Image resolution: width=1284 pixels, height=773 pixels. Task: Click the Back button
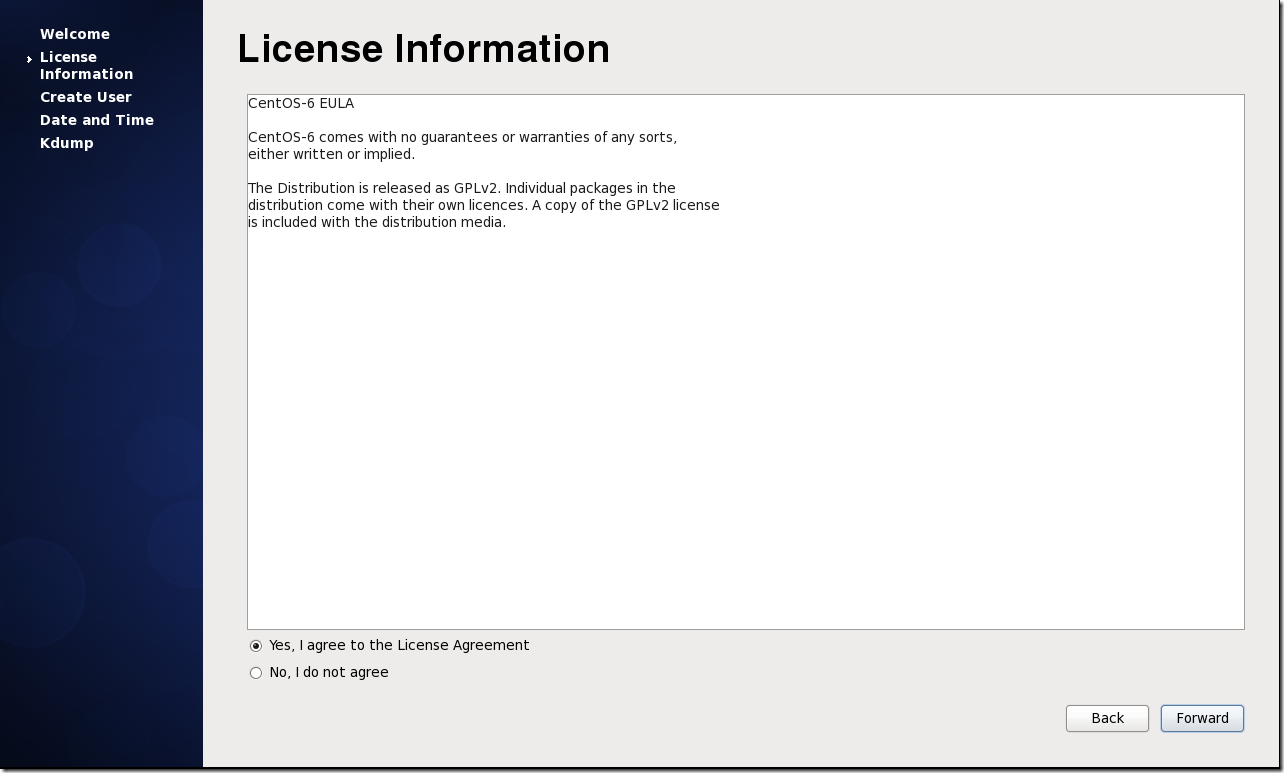tap(1107, 718)
